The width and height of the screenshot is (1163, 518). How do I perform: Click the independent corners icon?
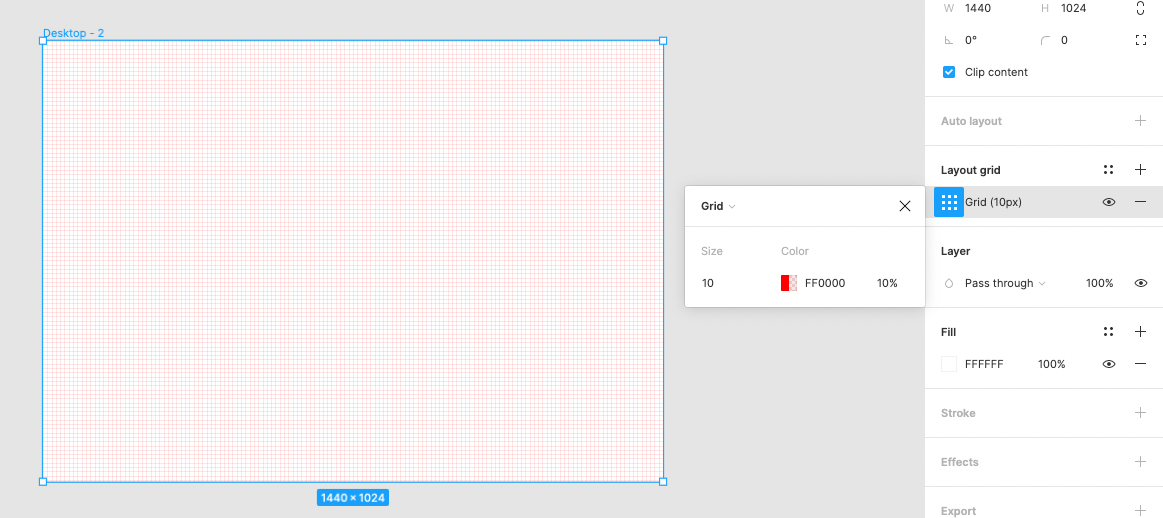[x=1141, y=40]
